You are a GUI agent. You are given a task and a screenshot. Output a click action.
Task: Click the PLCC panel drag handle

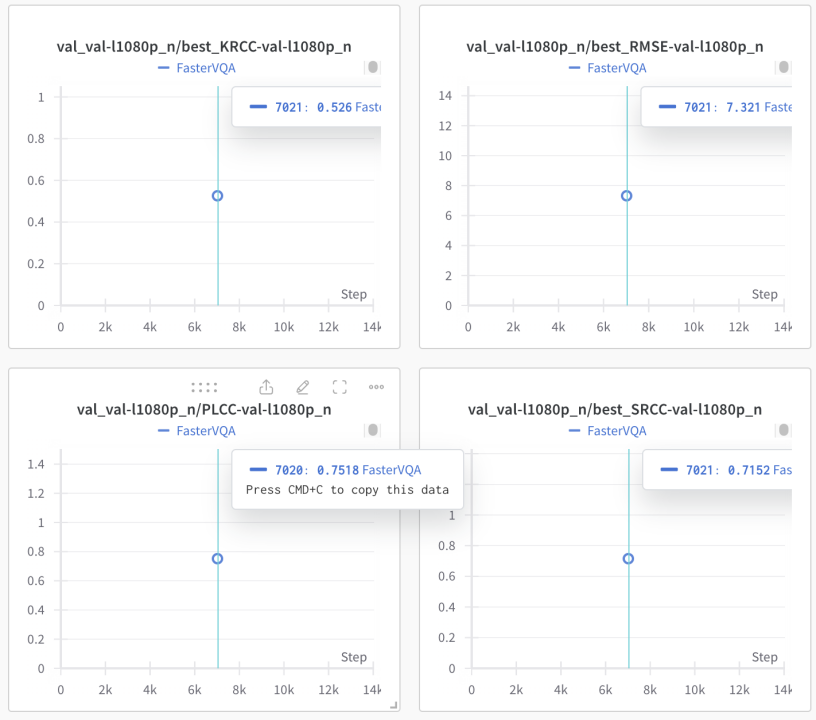[x=204, y=387]
